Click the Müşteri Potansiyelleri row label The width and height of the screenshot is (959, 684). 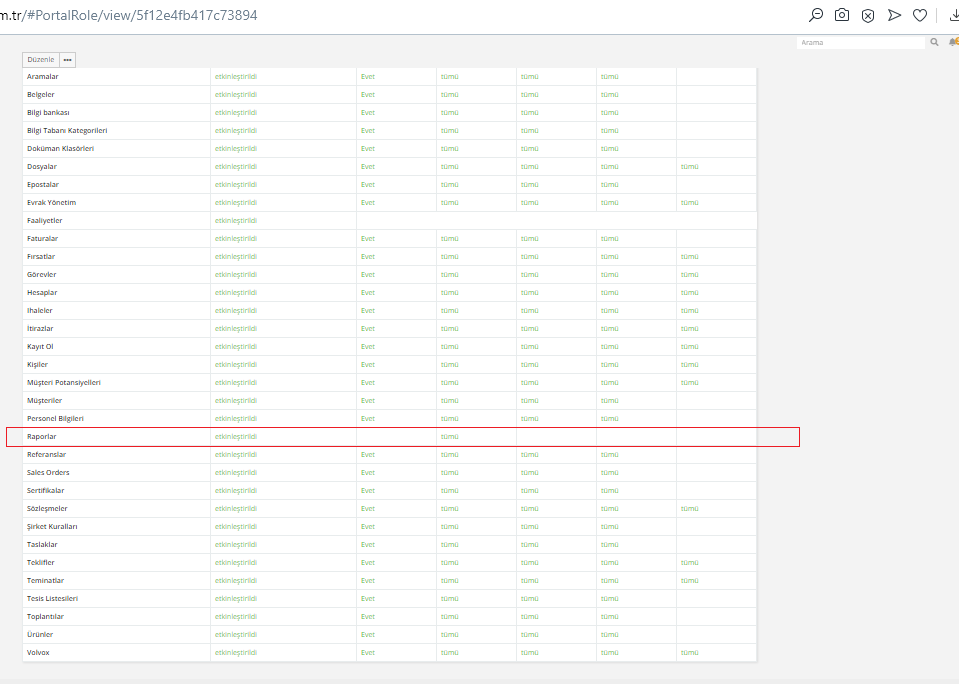[64, 383]
